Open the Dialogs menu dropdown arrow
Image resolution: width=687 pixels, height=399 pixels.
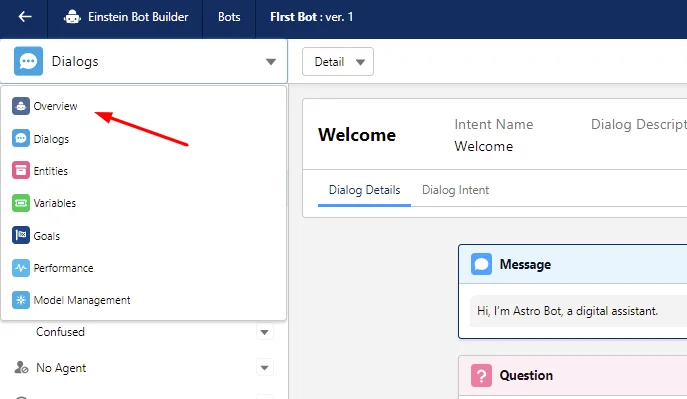point(271,62)
